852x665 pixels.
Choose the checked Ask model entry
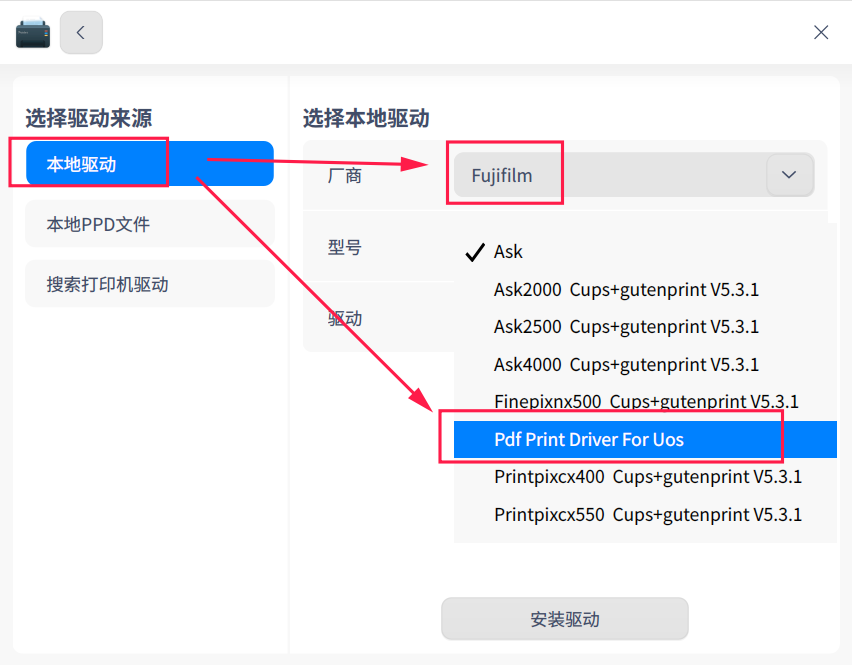tap(645, 252)
